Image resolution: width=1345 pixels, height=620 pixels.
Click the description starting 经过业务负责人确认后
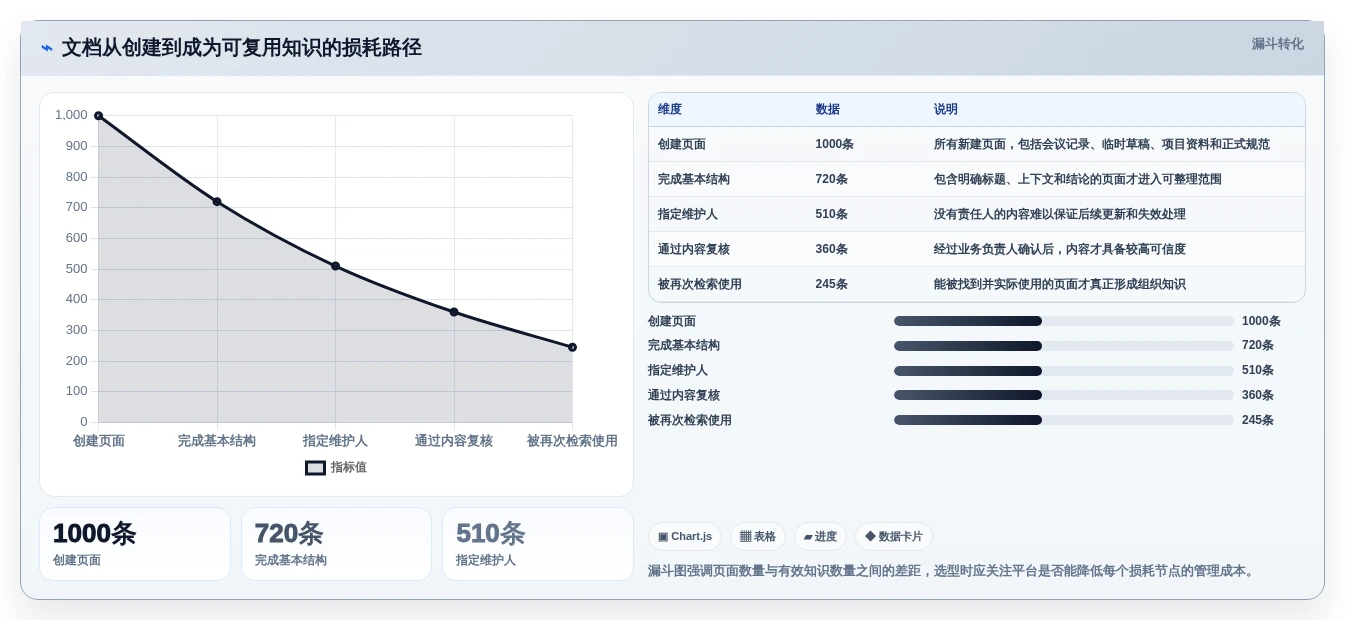click(1060, 249)
